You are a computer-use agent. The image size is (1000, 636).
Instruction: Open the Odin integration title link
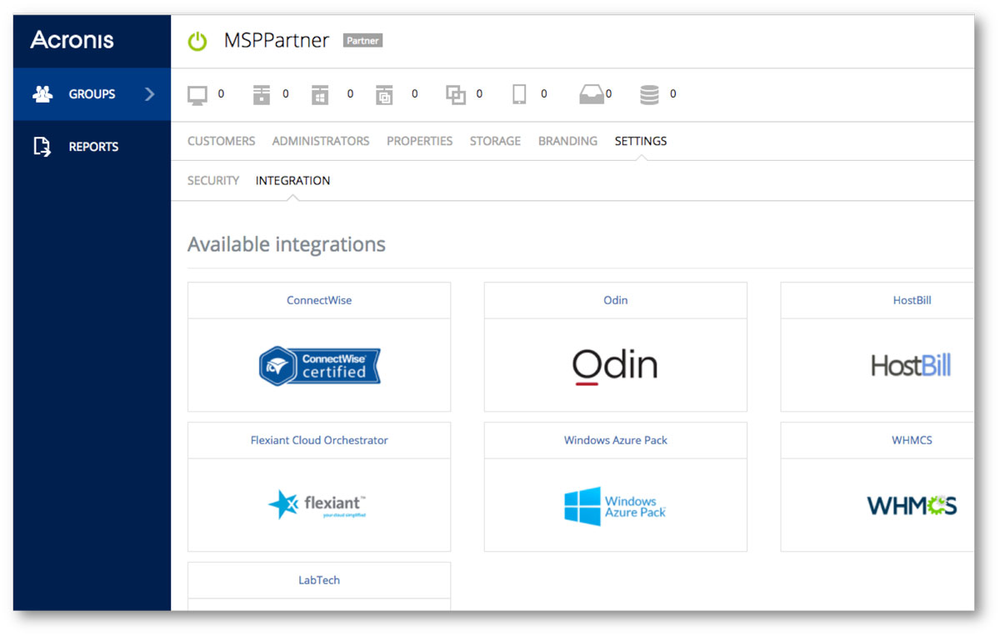615,300
